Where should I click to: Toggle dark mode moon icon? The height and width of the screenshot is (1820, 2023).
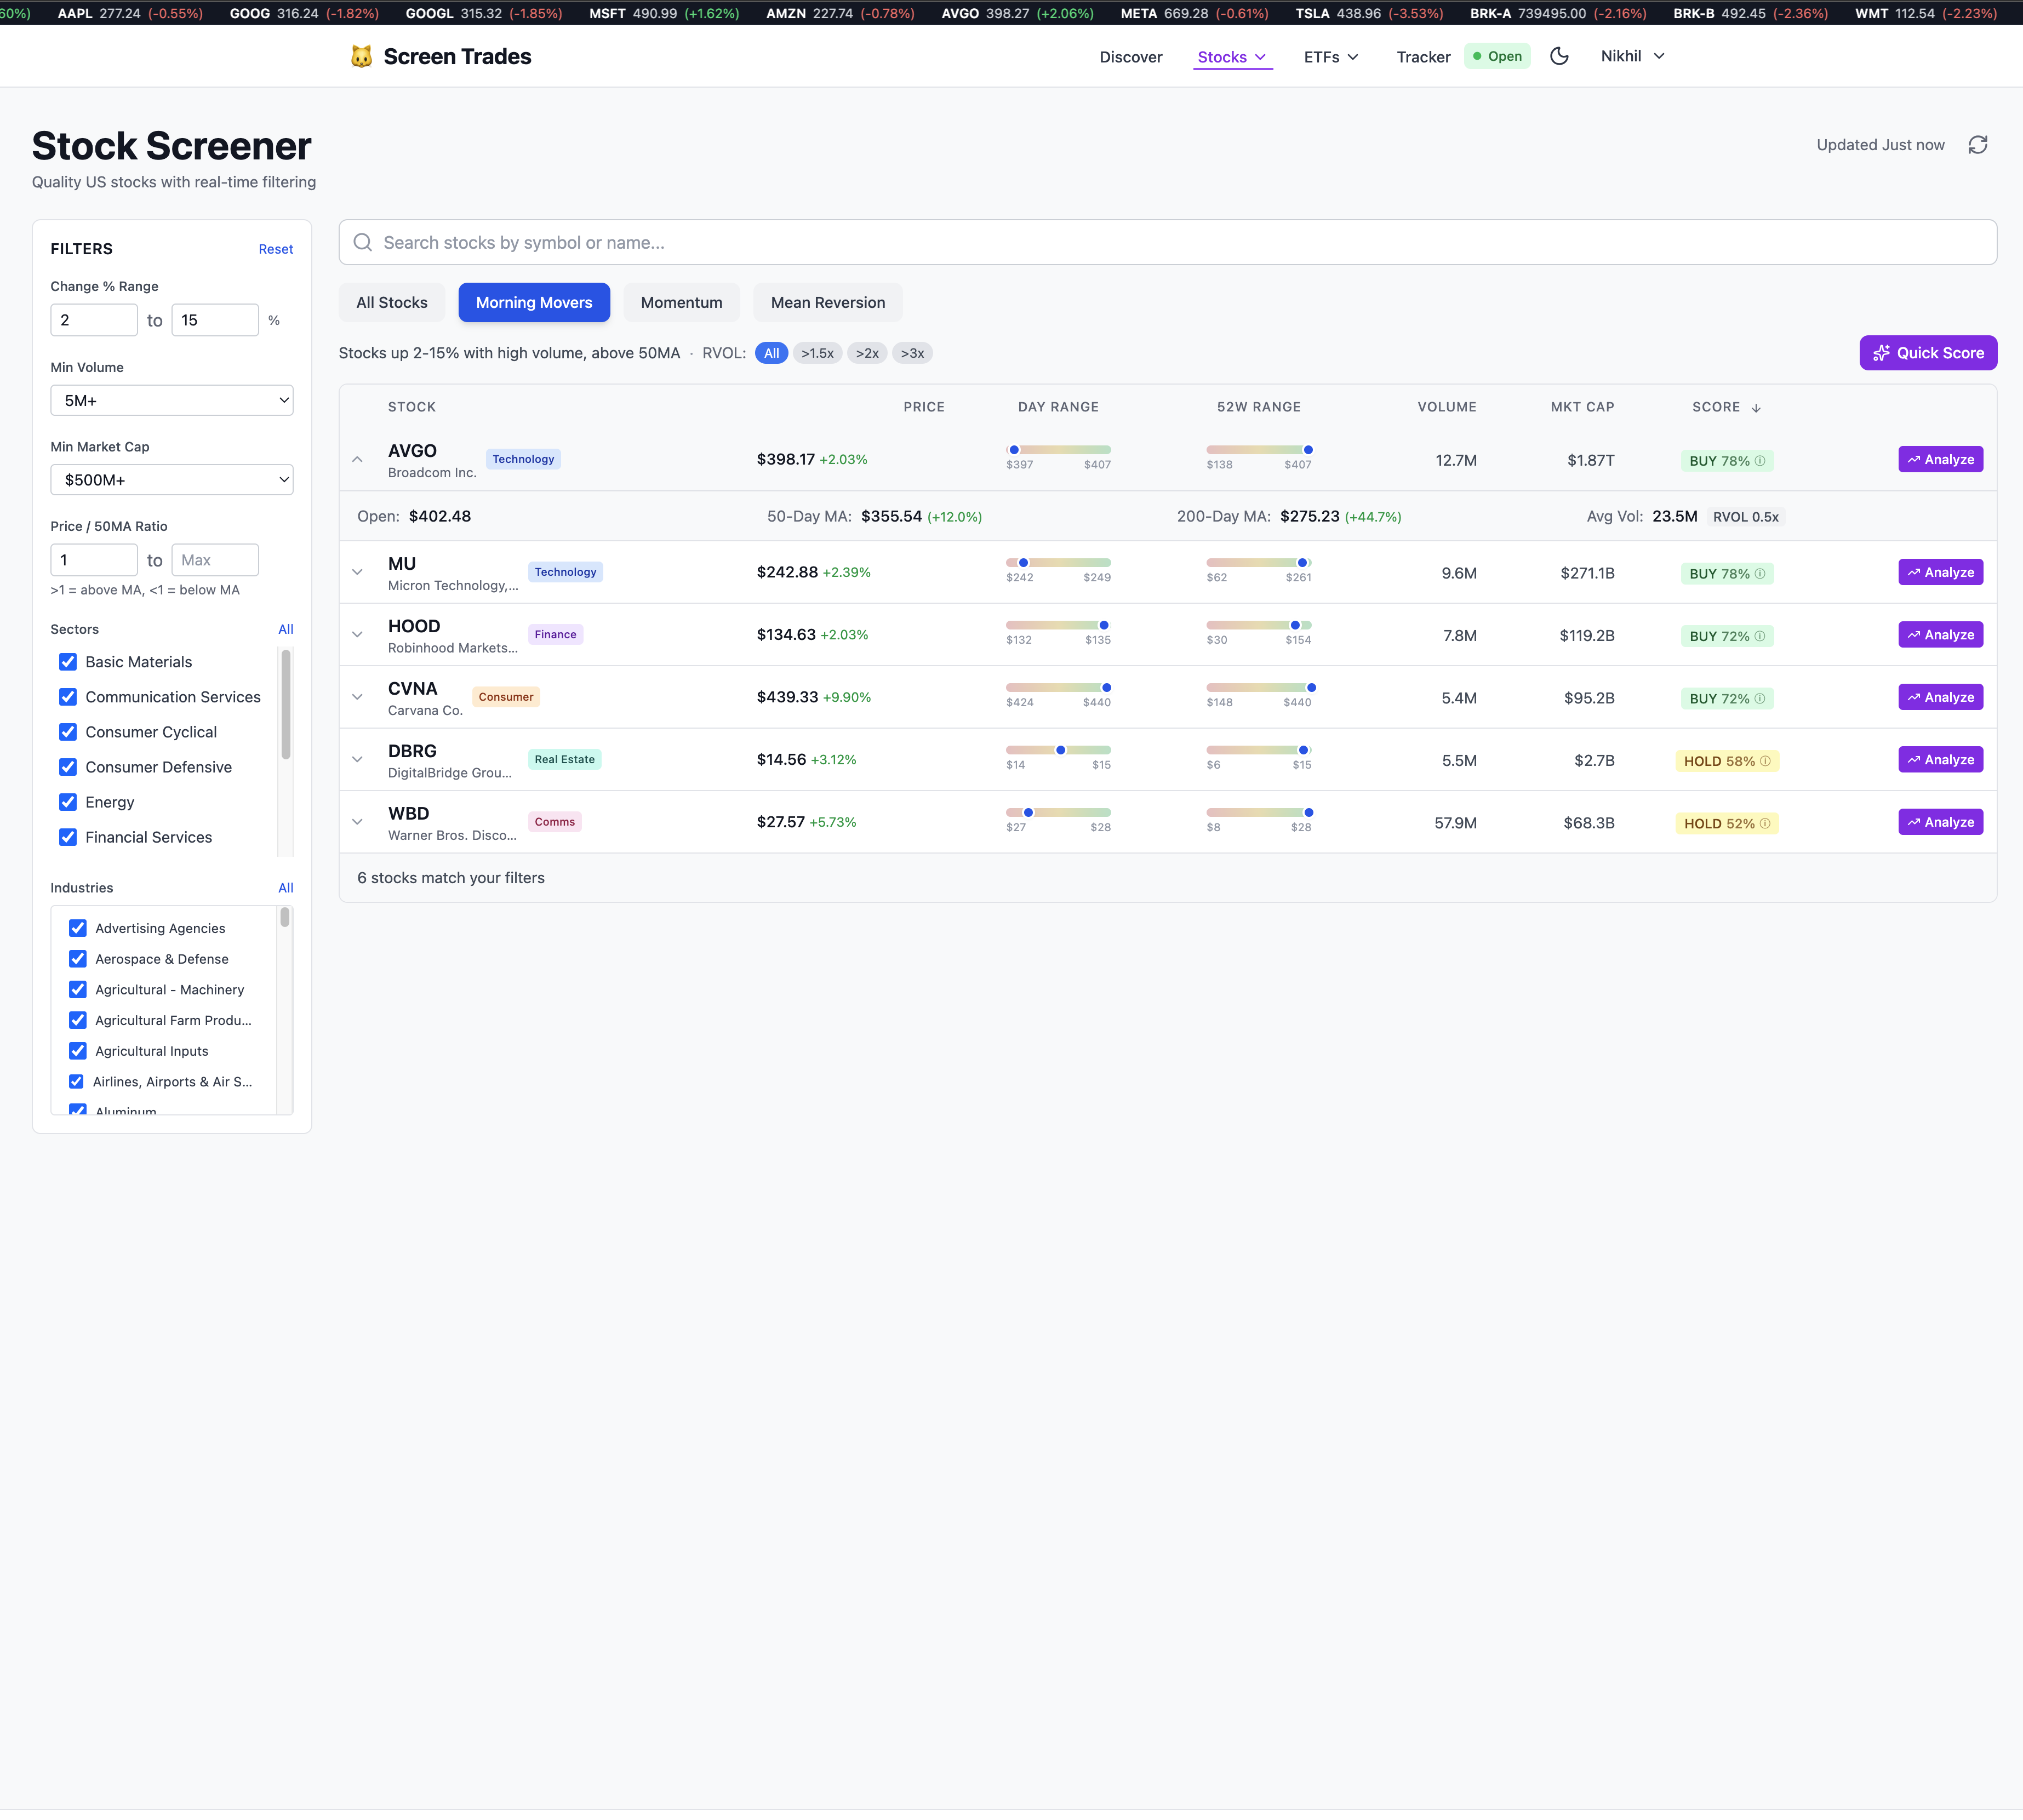click(1559, 56)
